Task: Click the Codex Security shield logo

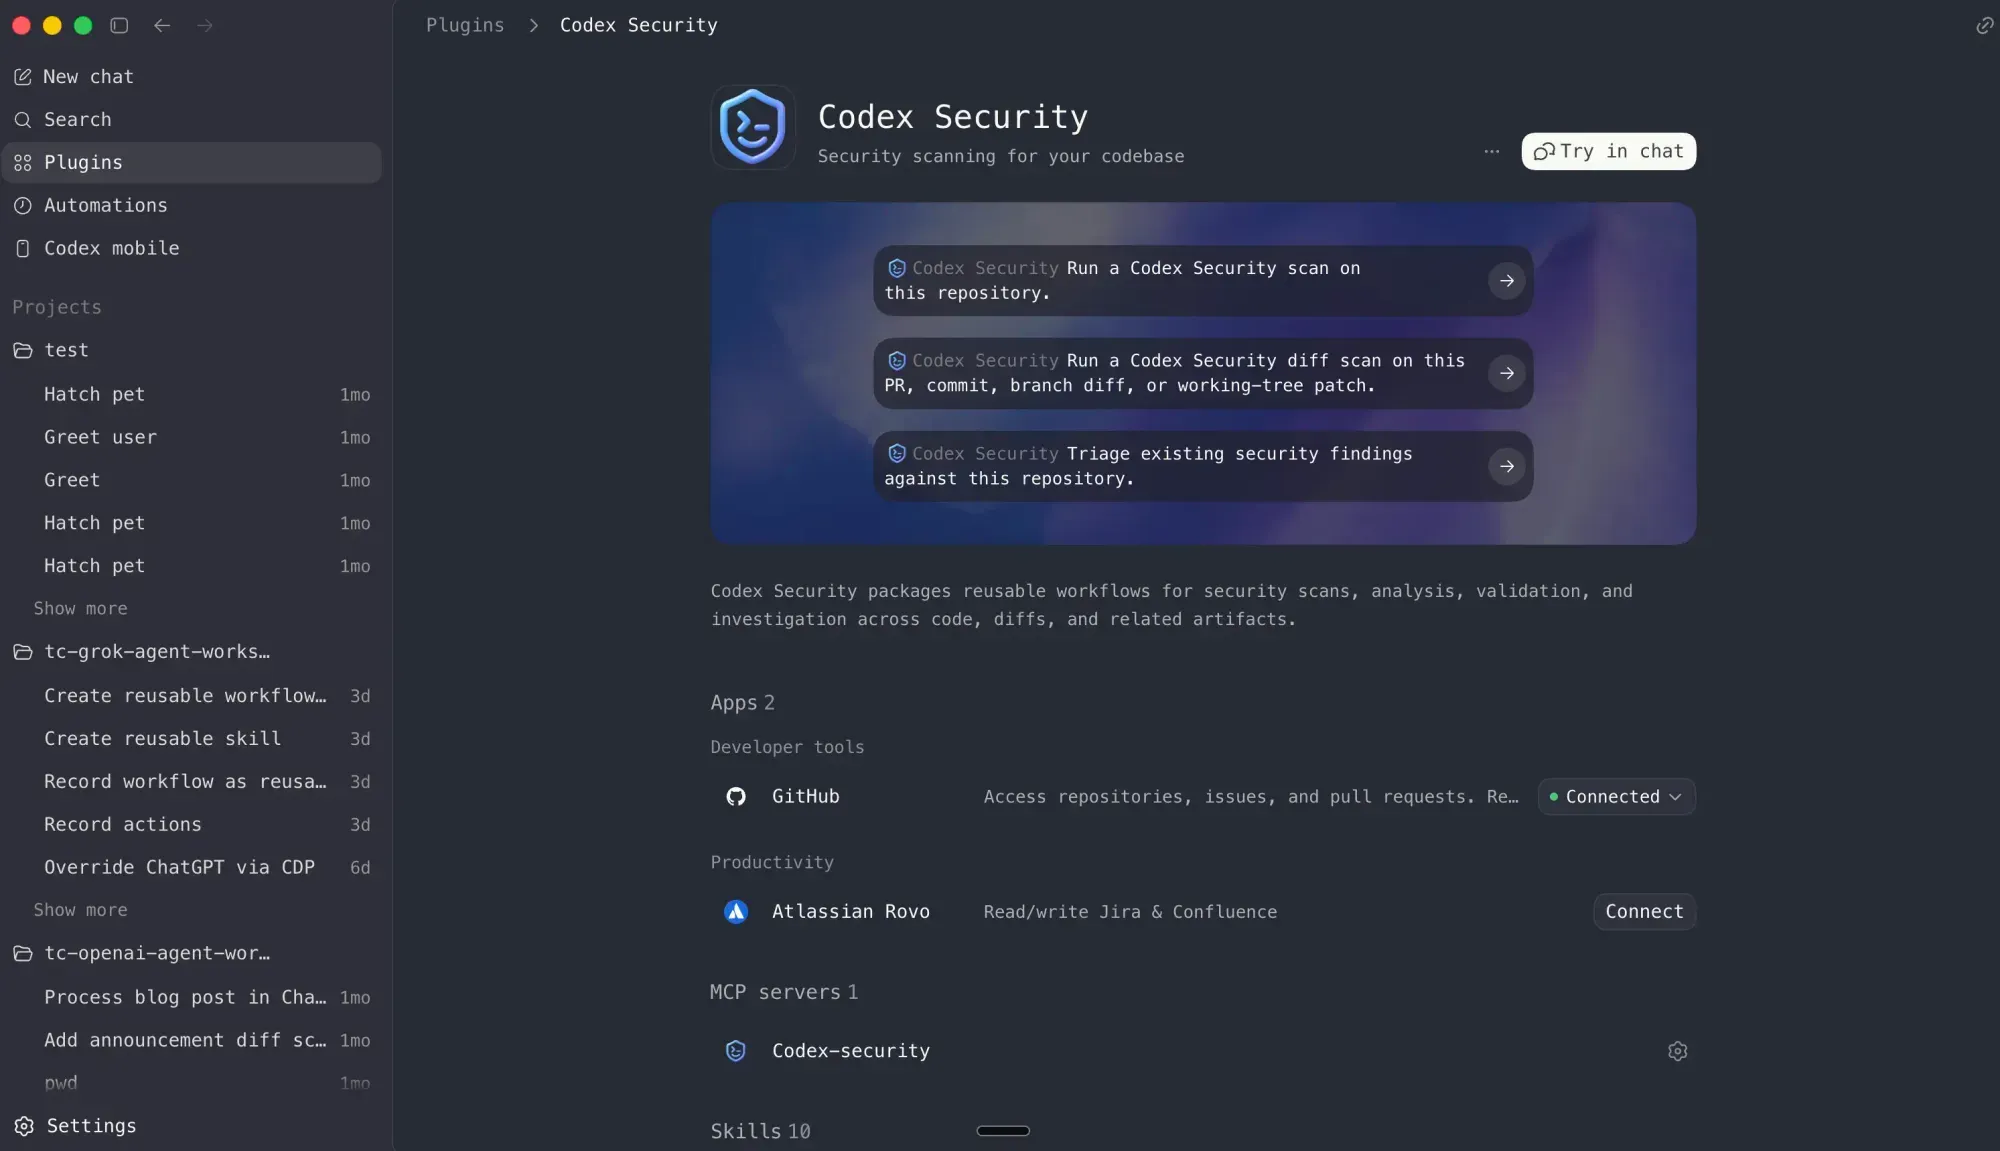Action: click(x=753, y=127)
